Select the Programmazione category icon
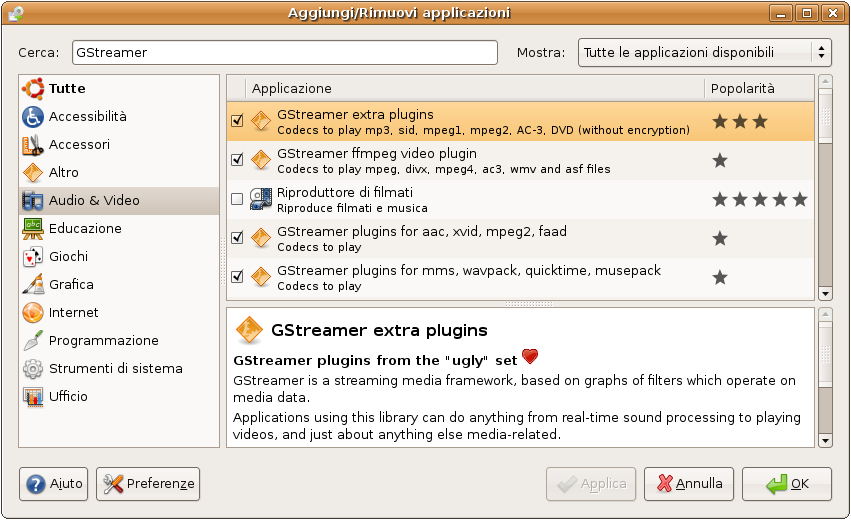Viewport: 851px width, 520px height. click(x=32, y=341)
